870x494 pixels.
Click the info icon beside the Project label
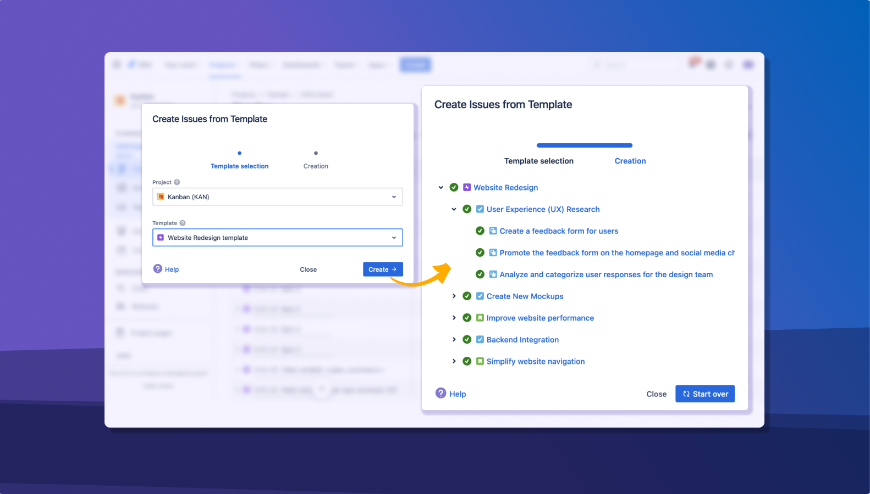click(x=177, y=182)
